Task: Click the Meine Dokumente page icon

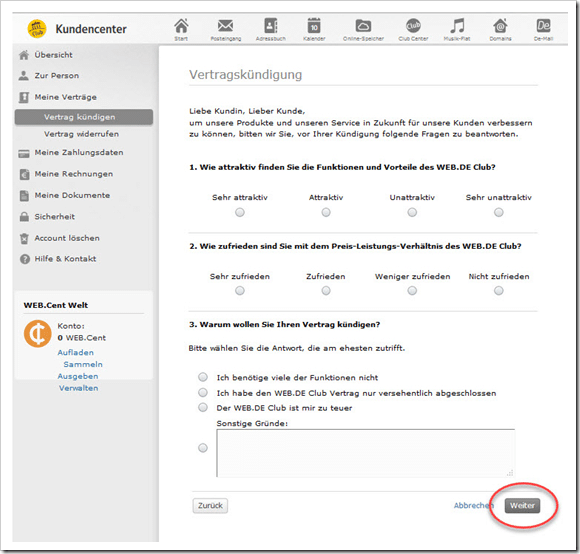Action: pos(24,195)
